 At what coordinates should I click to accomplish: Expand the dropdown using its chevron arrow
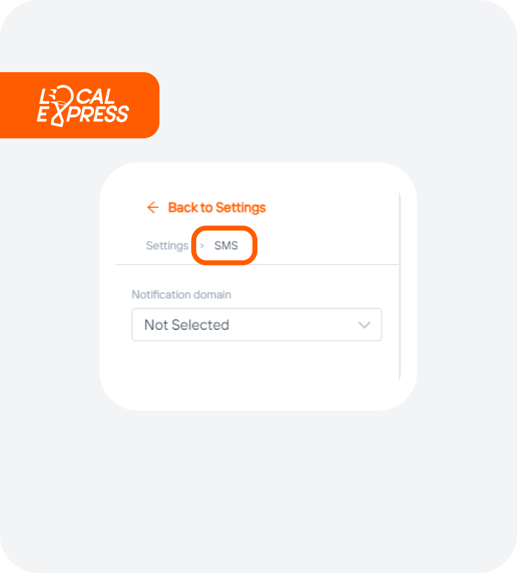click(x=364, y=325)
